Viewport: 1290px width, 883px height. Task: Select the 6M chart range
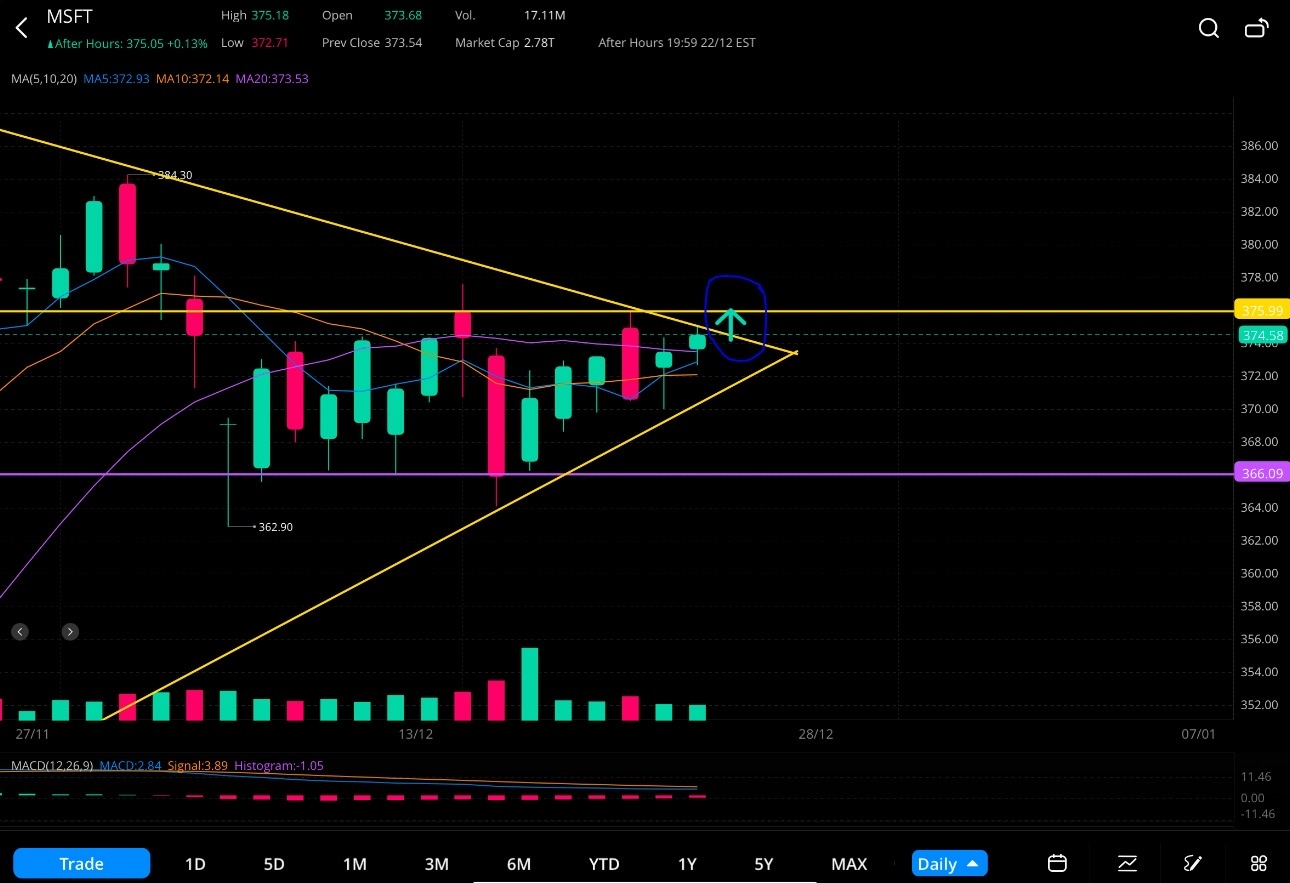[x=518, y=864]
